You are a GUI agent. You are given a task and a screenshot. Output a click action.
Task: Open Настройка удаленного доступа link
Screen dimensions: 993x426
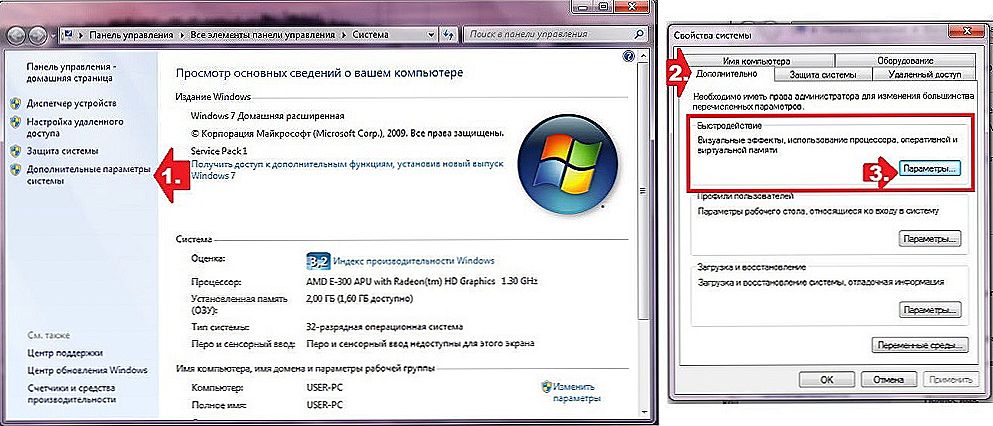(x=75, y=128)
